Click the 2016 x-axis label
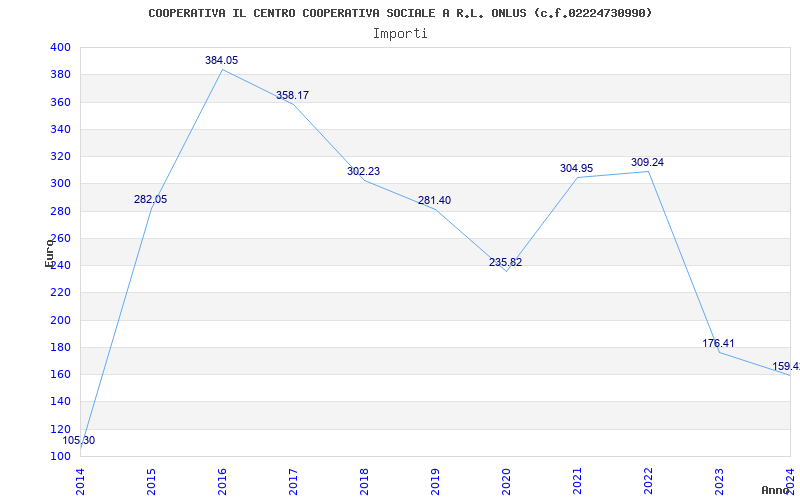The height and width of the screenshot is (500, 800). 222,482
